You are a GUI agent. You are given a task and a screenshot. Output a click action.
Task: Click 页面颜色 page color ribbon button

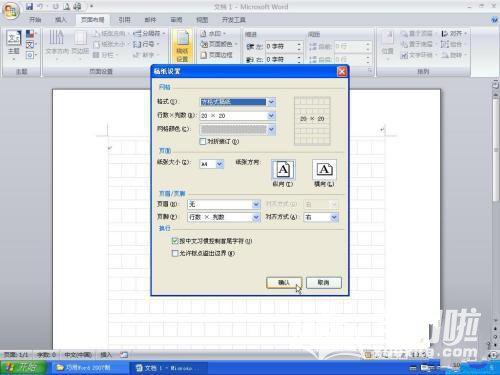pos(219,44)
